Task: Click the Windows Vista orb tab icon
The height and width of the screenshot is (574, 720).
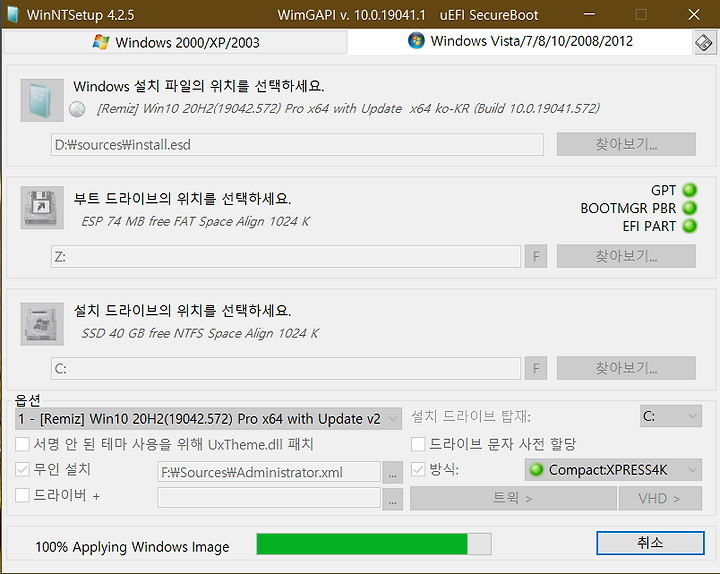Action: coord(416,41)
